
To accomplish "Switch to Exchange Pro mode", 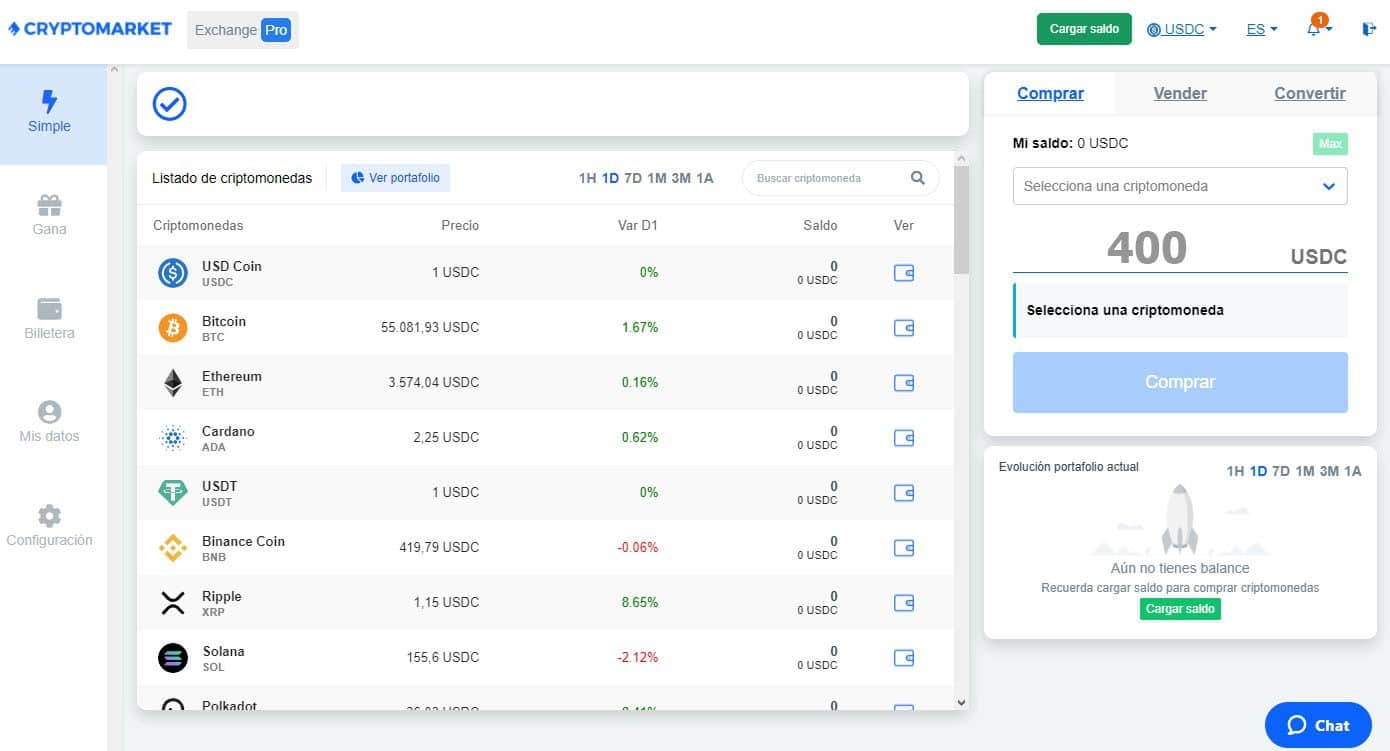I will [x=243, y=30].
